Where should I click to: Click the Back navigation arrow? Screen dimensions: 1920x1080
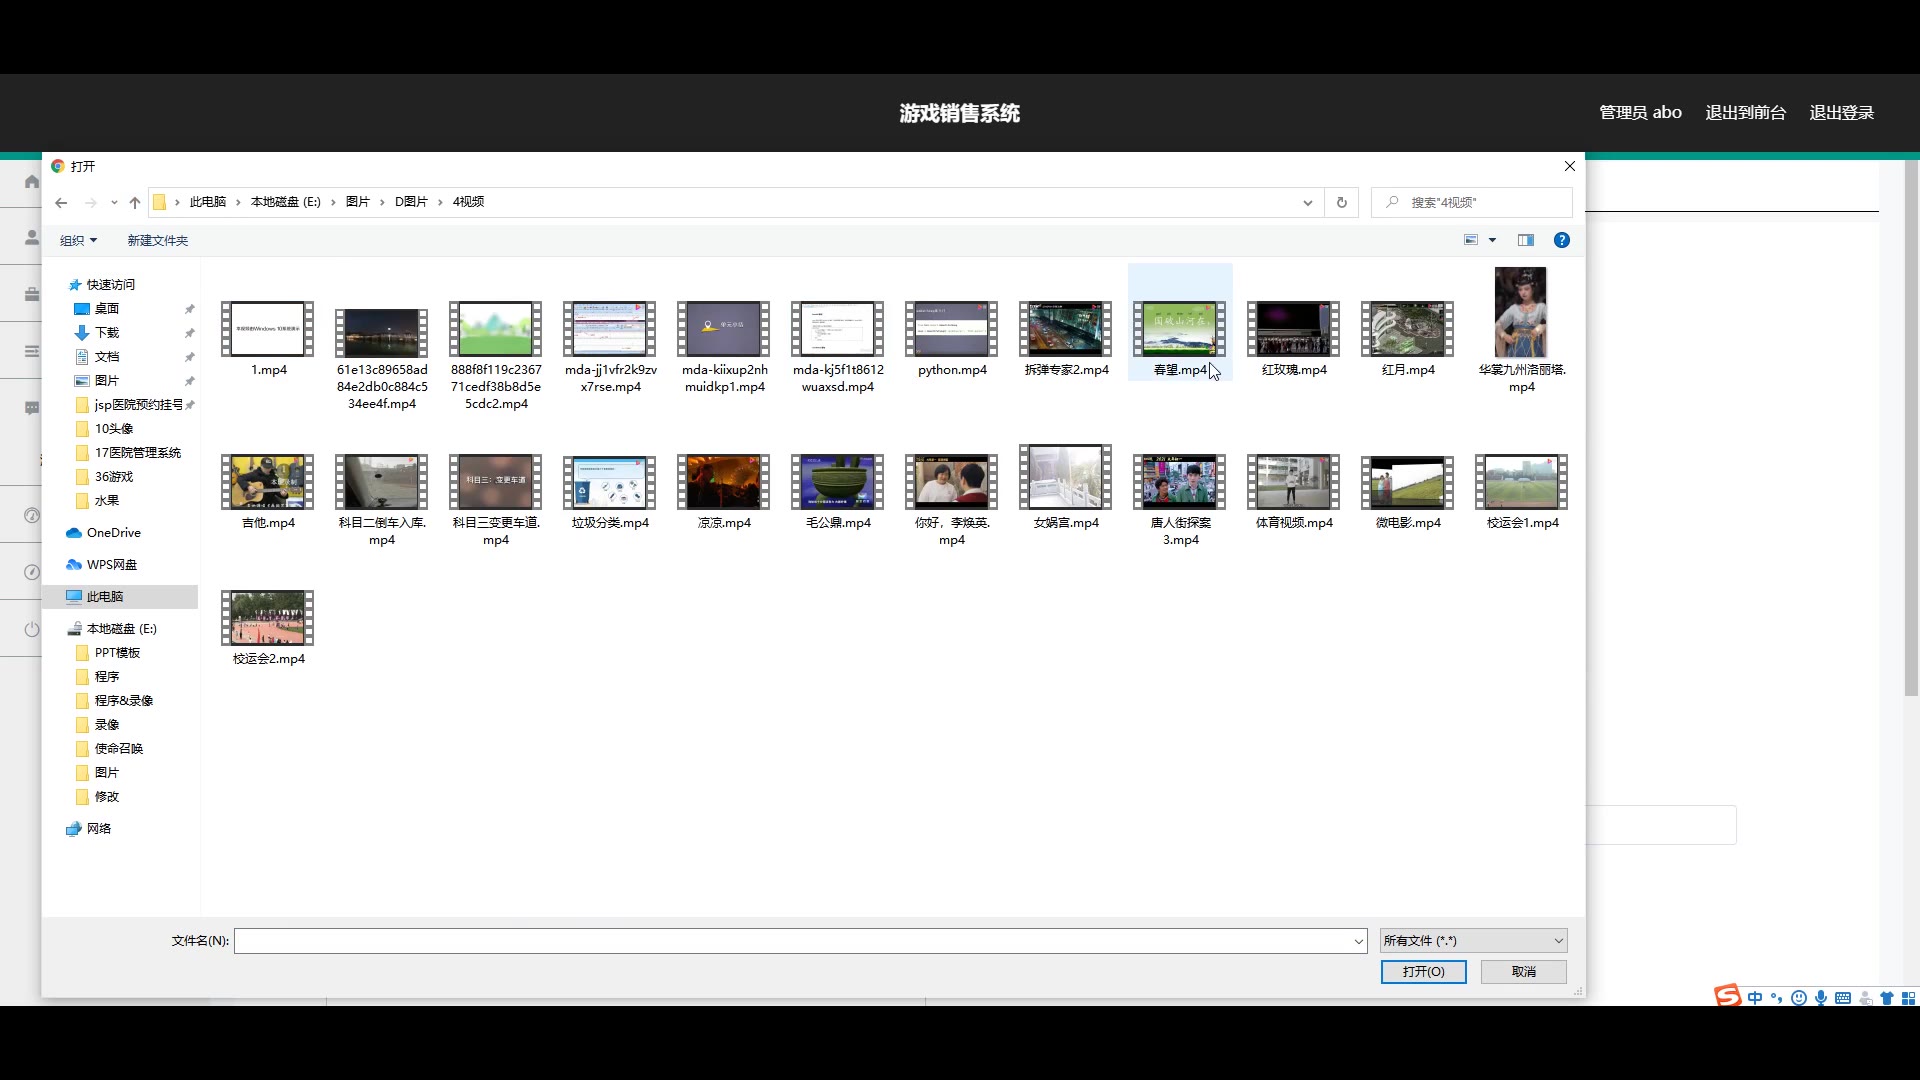[x=61, y=203]
